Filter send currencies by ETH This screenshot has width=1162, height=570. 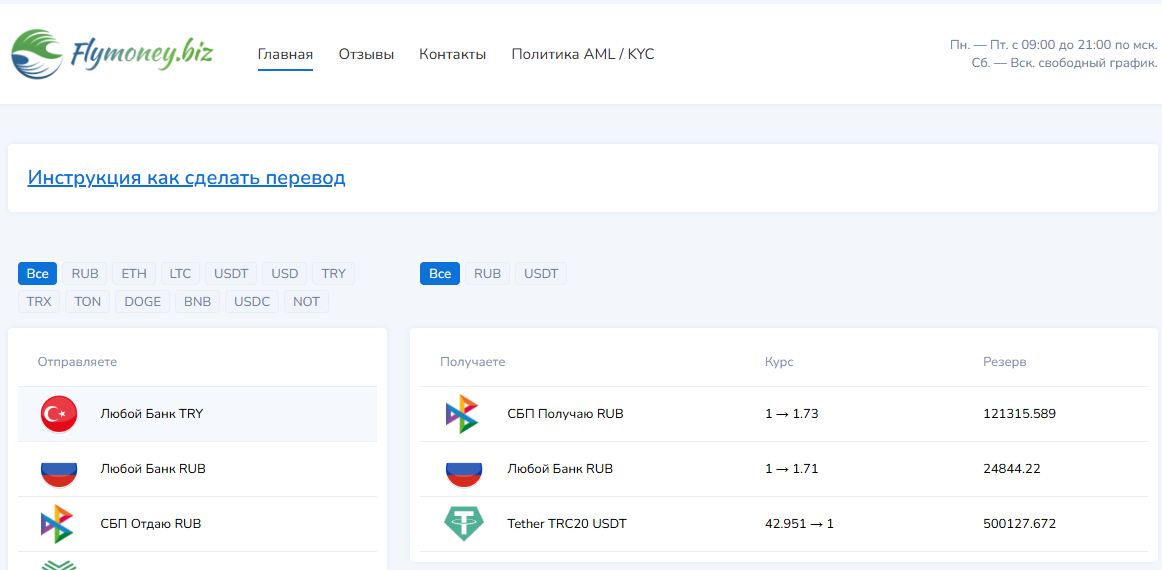tap(134, 274)
